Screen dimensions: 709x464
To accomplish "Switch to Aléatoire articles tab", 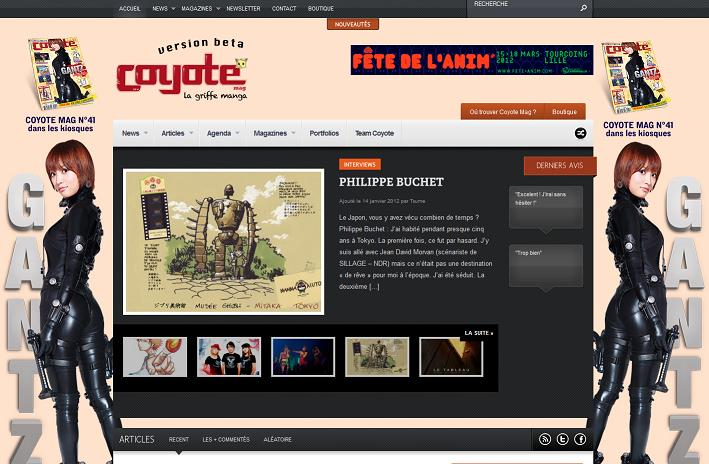I will click(x=278, y=439).
